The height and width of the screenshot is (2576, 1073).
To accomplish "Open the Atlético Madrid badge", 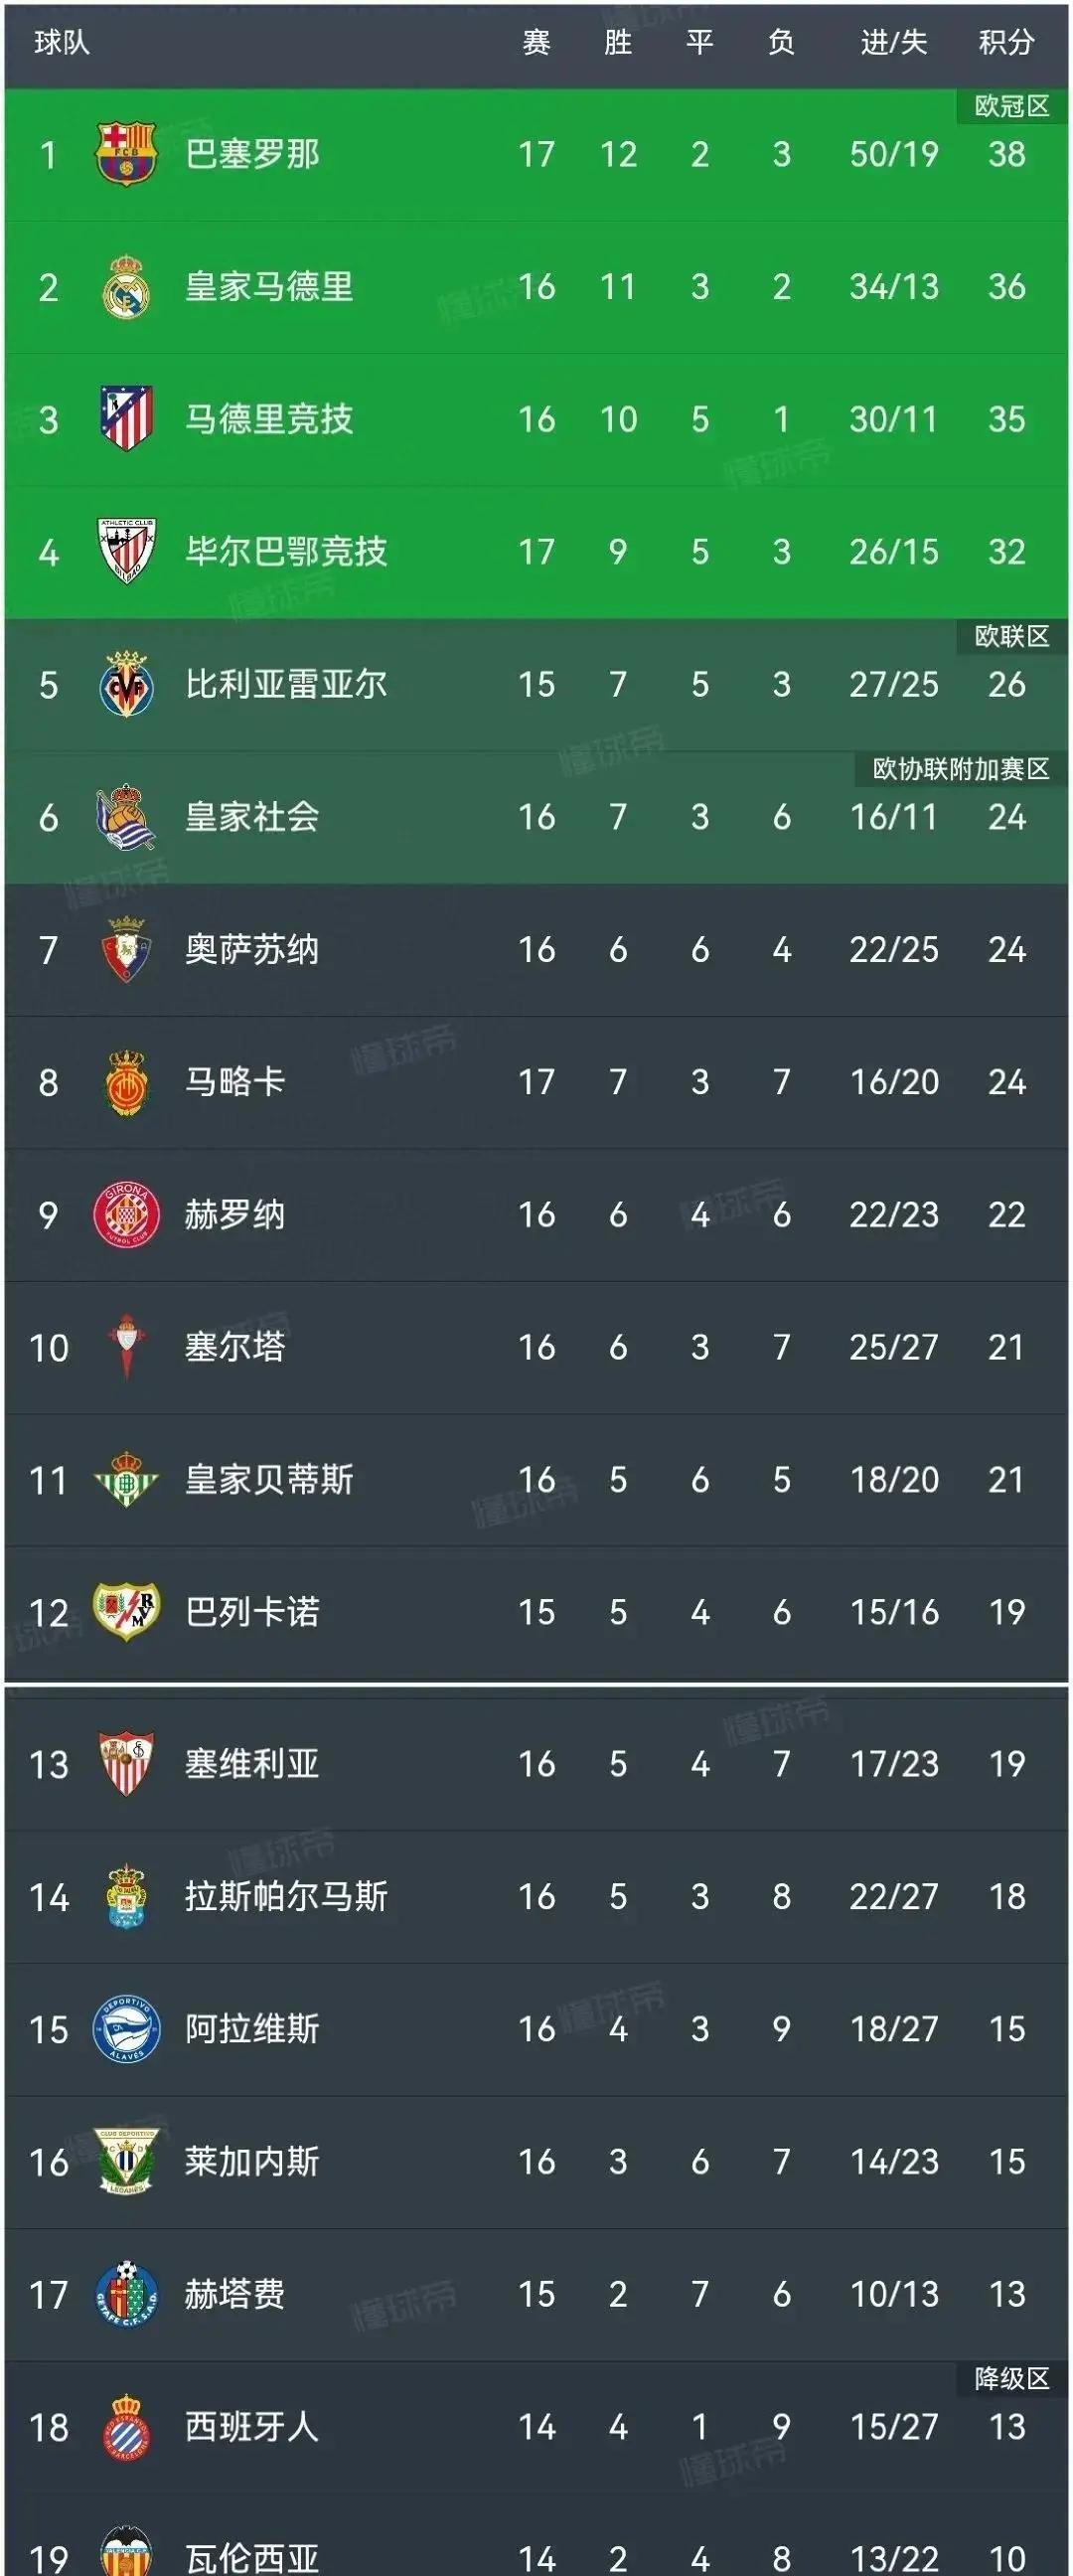I will tap(126, 418).
